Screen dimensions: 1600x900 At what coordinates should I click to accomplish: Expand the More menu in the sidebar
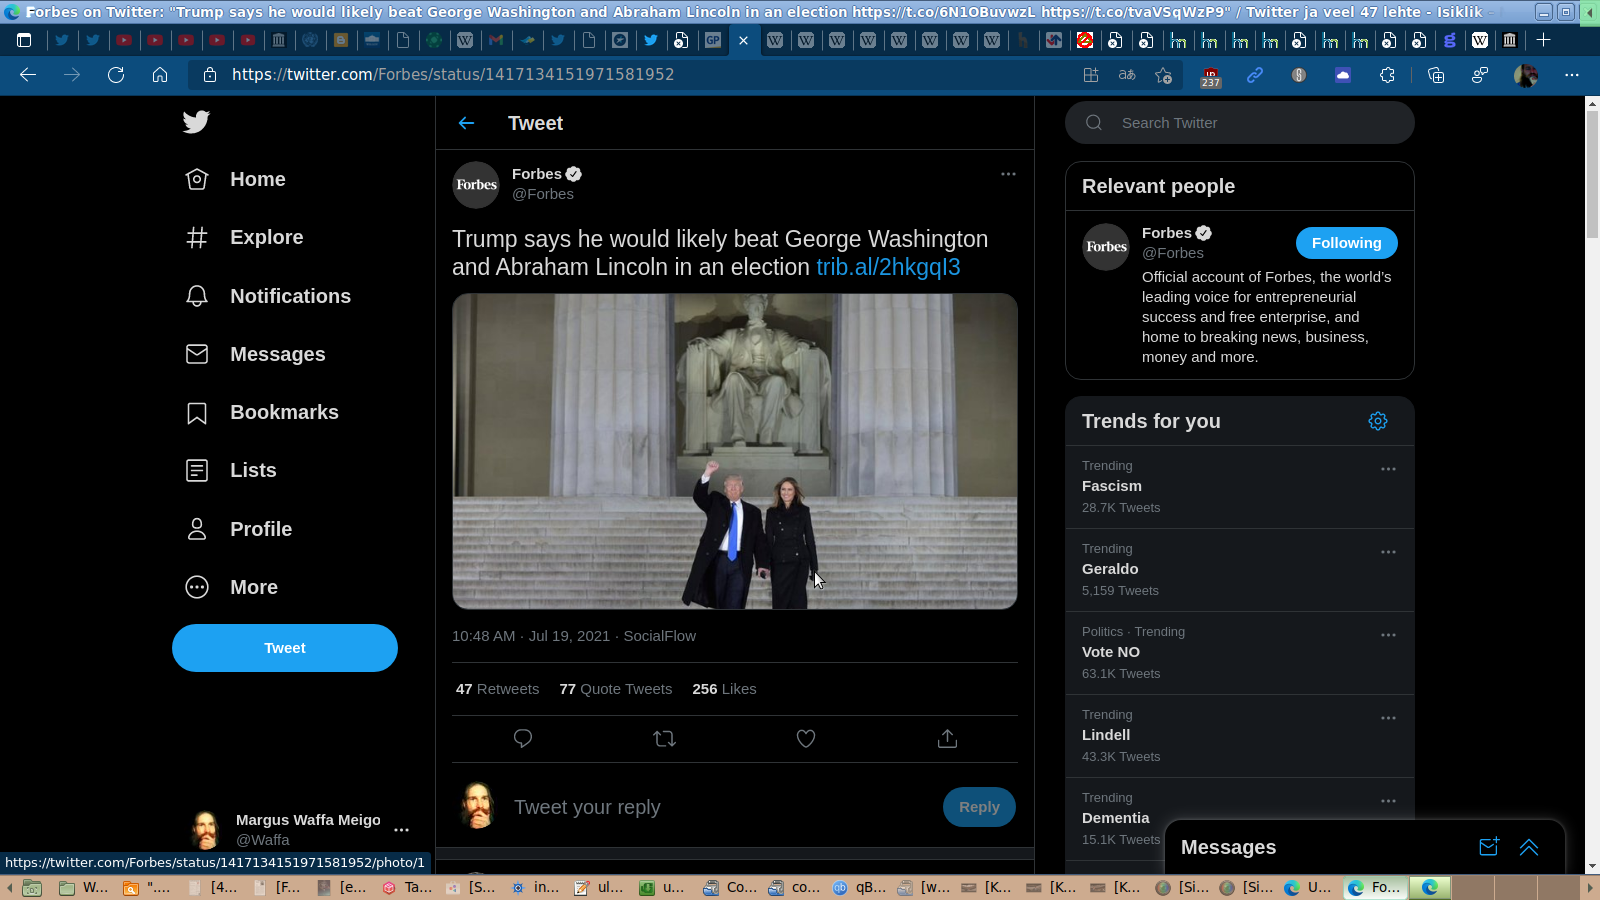point(232,587)
